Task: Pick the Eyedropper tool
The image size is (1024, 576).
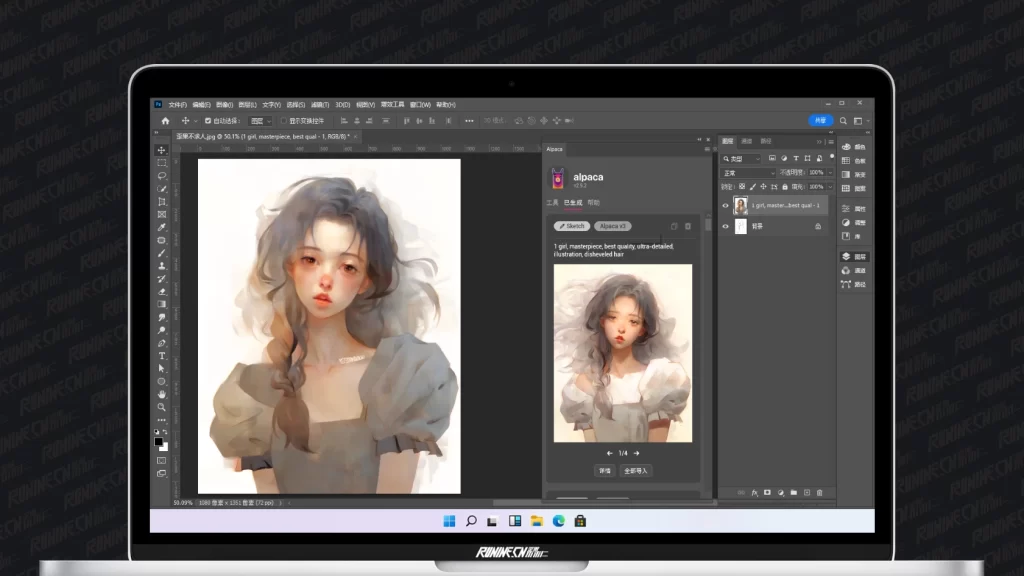Action: click(161, 227)
